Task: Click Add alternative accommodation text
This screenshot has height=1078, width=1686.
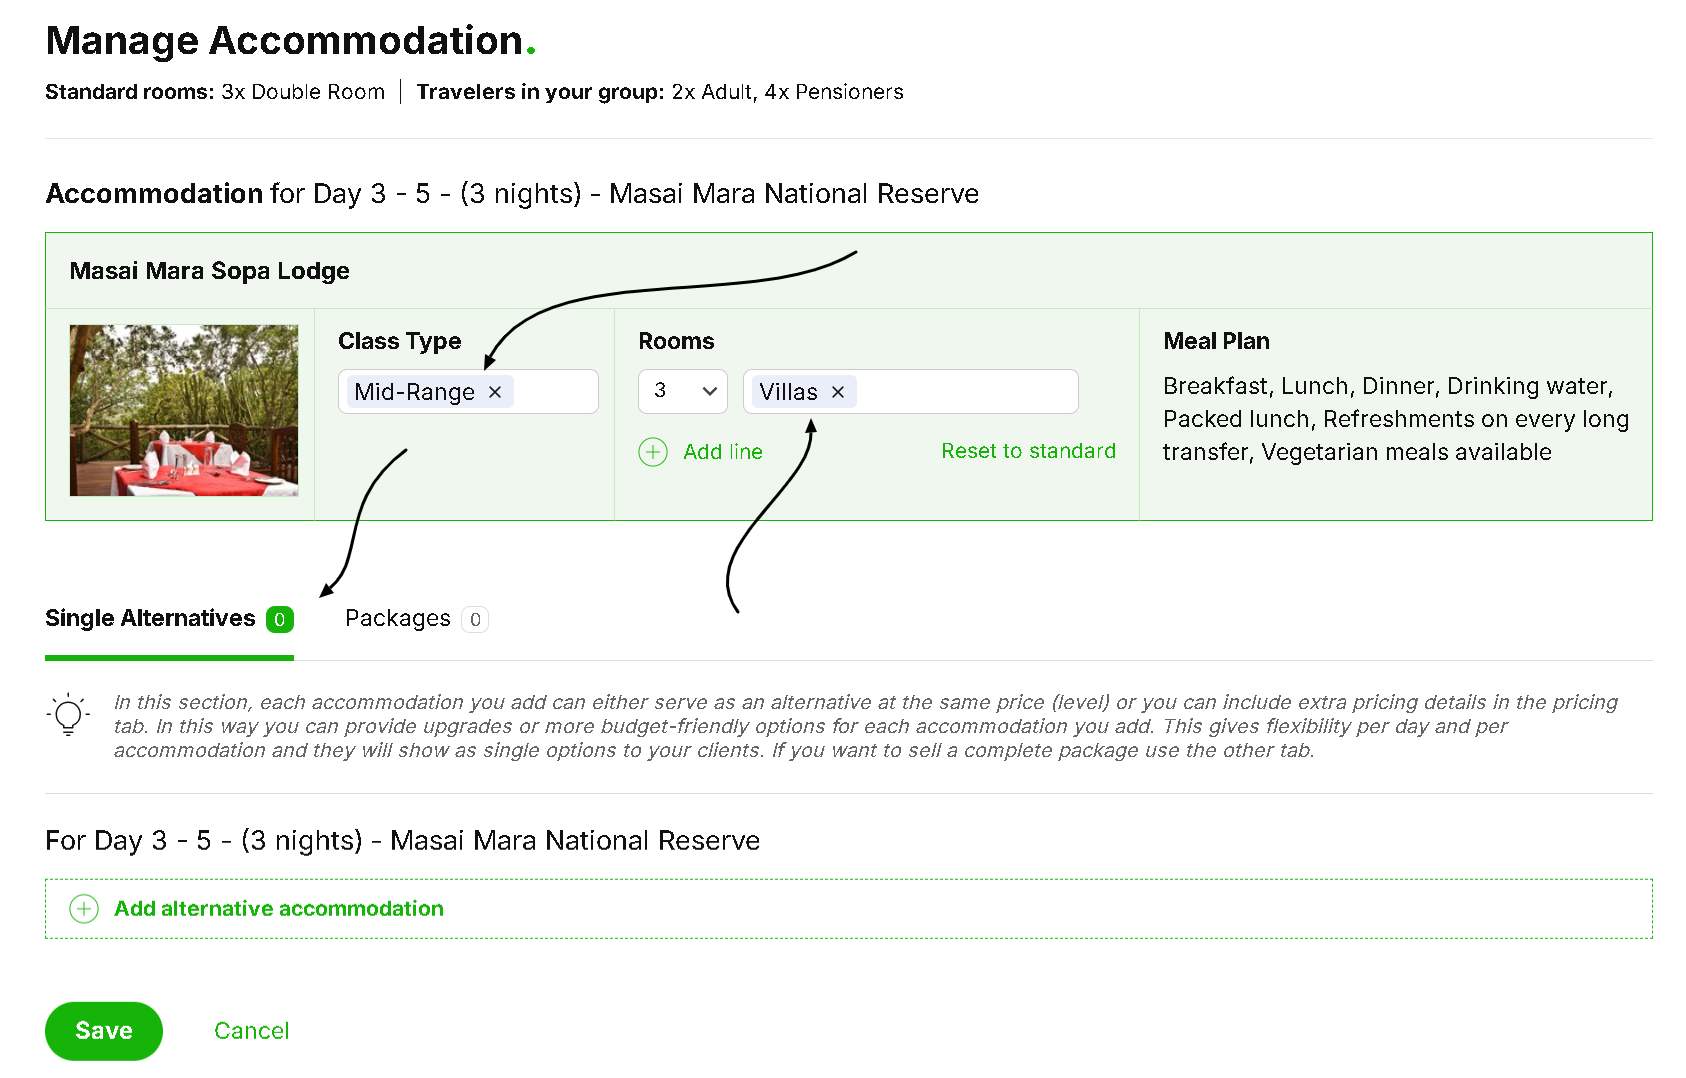Action: click(x=279, y=909)
